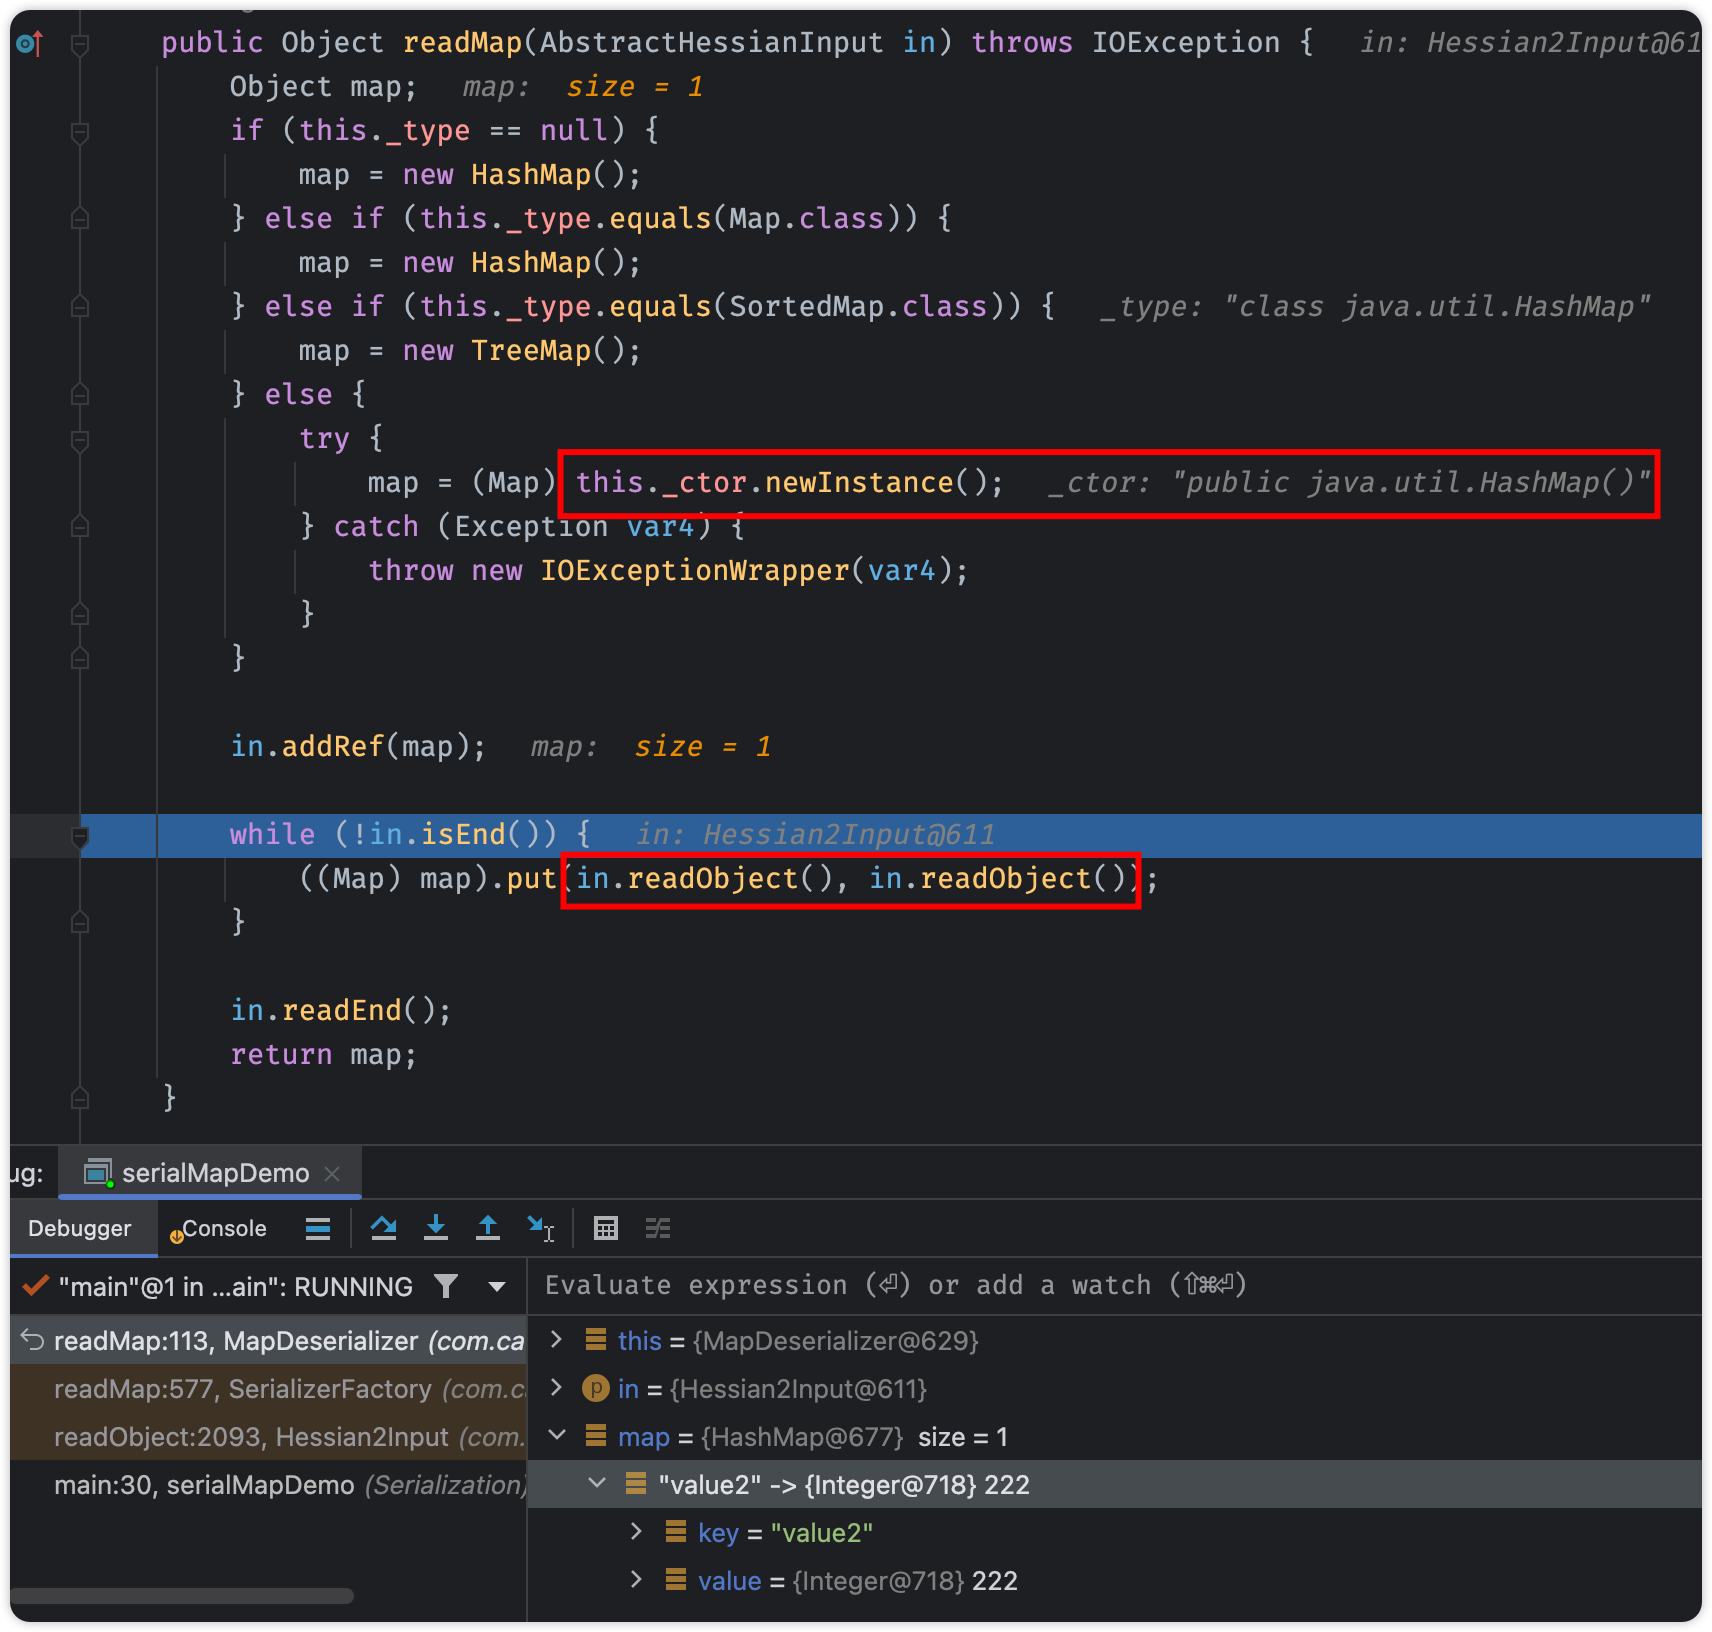The image size is (1712, 1632).
Task: Select the "main"@1 RUNNING thread entry
Action: (236, 1286)
